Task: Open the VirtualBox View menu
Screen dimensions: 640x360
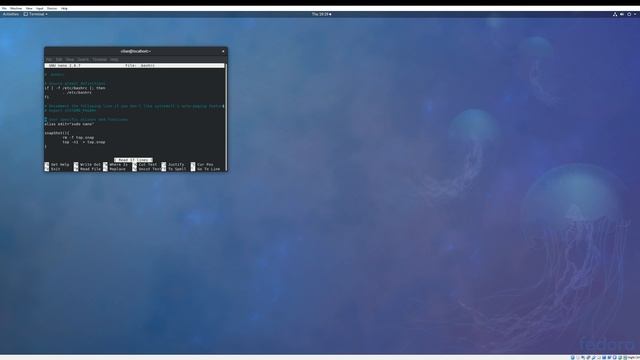Action: click(29, 8)
